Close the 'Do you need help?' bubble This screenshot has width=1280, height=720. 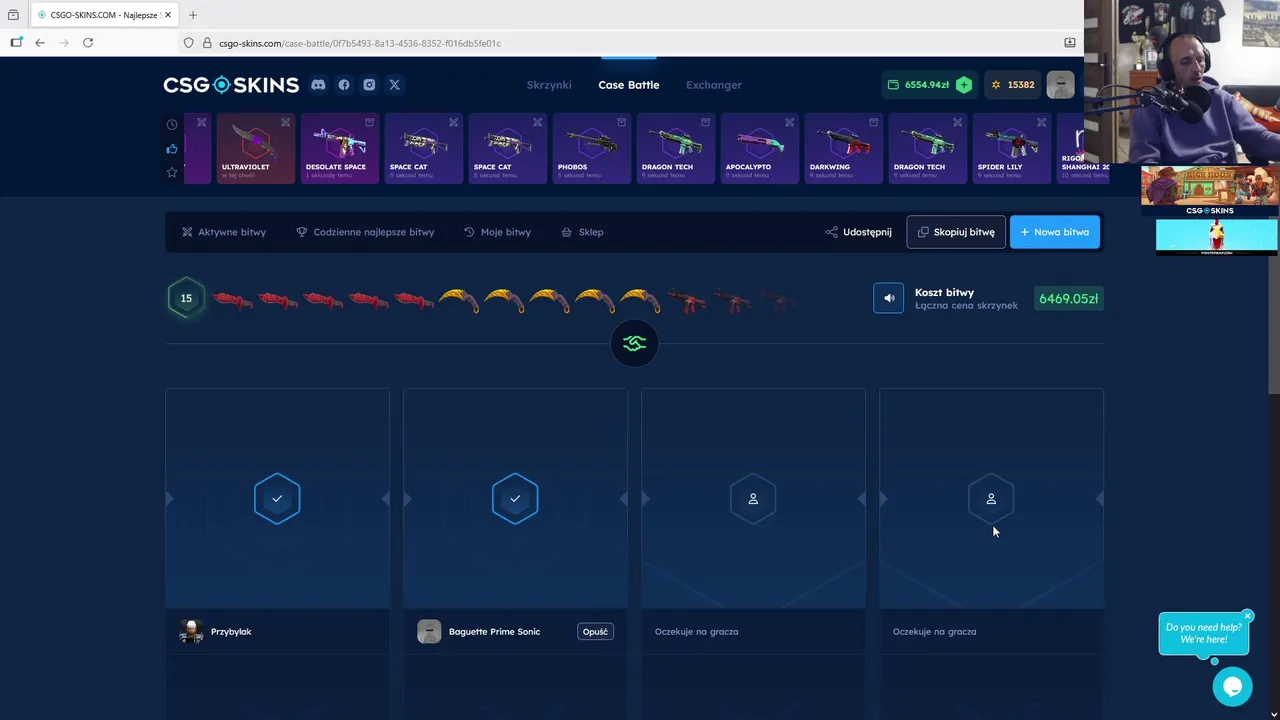click(x=1247, y=616)
